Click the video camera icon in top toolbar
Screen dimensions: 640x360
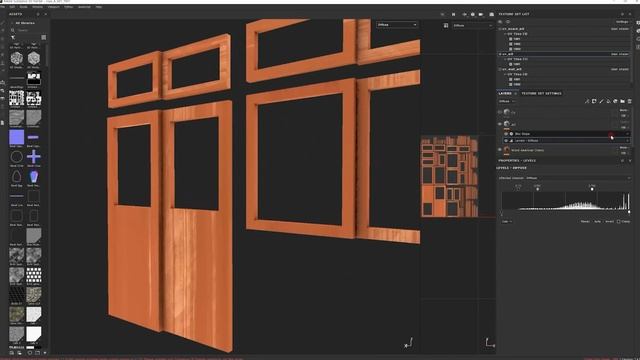click(481, 14)
